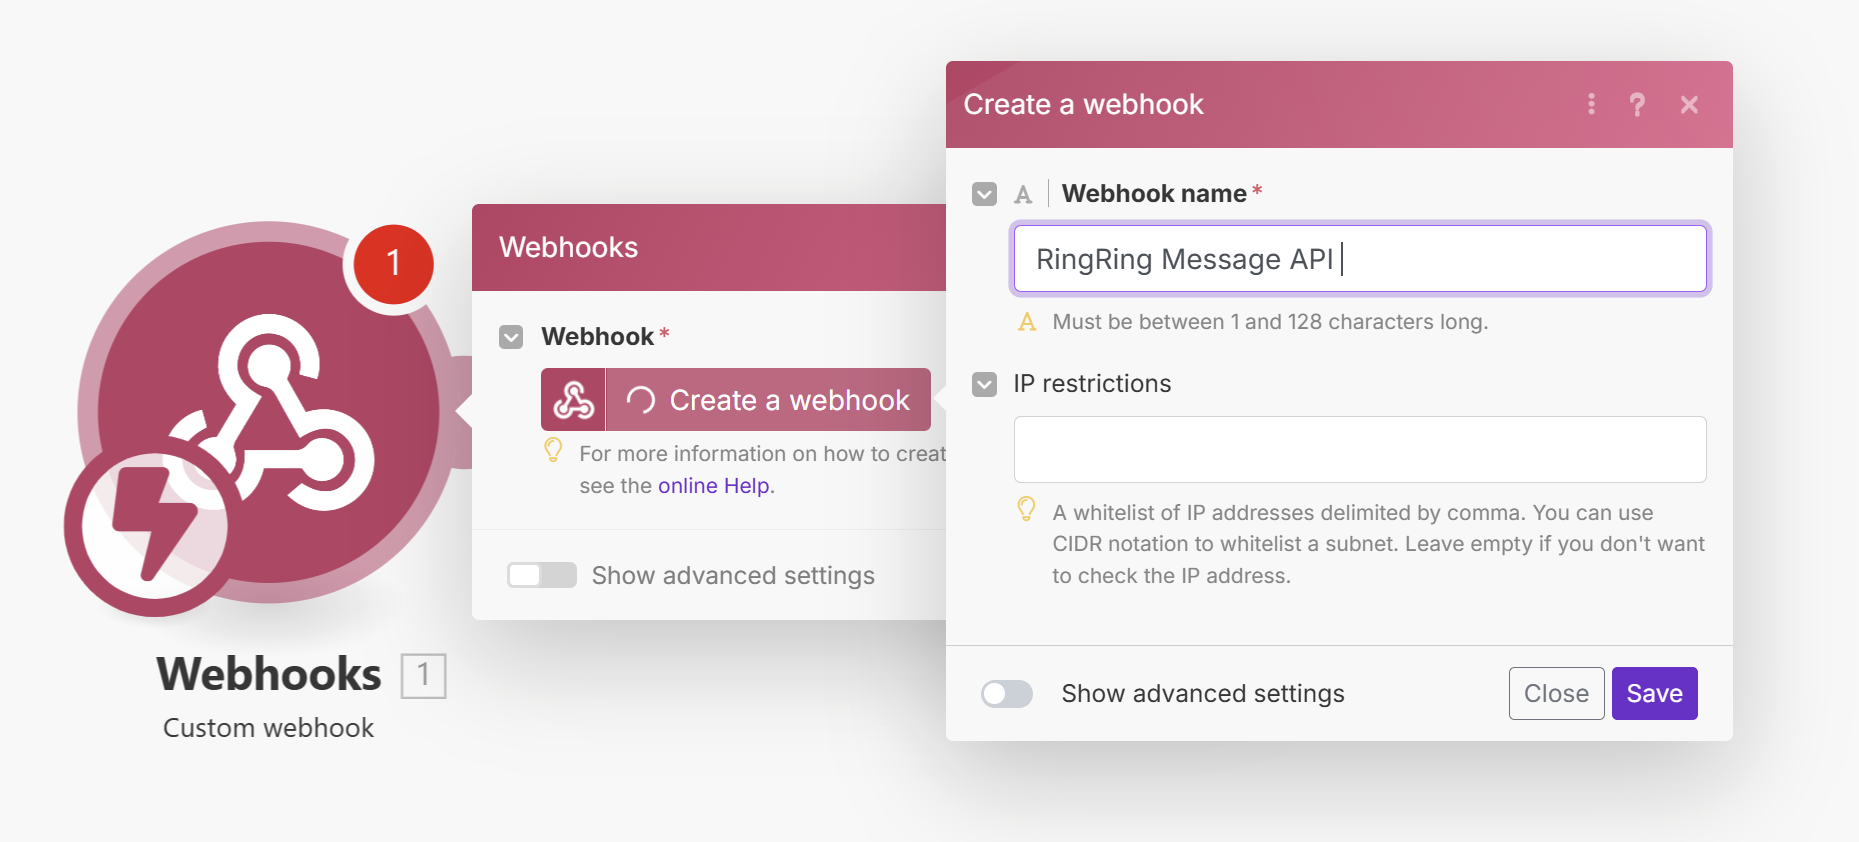Click the Create a webhook dialog title text

[1083, 104]
